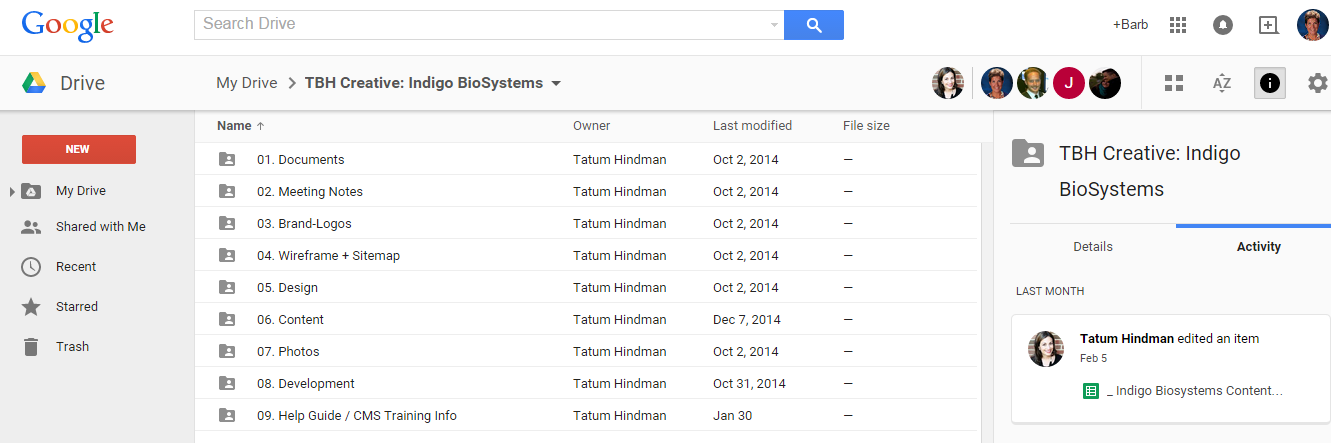Click the Starred star icon
The image size is (1331, 443).
[31, 307]
